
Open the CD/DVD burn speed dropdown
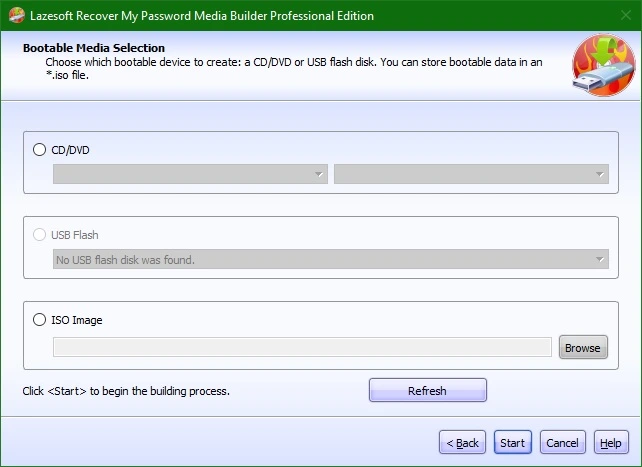[471, 174]
